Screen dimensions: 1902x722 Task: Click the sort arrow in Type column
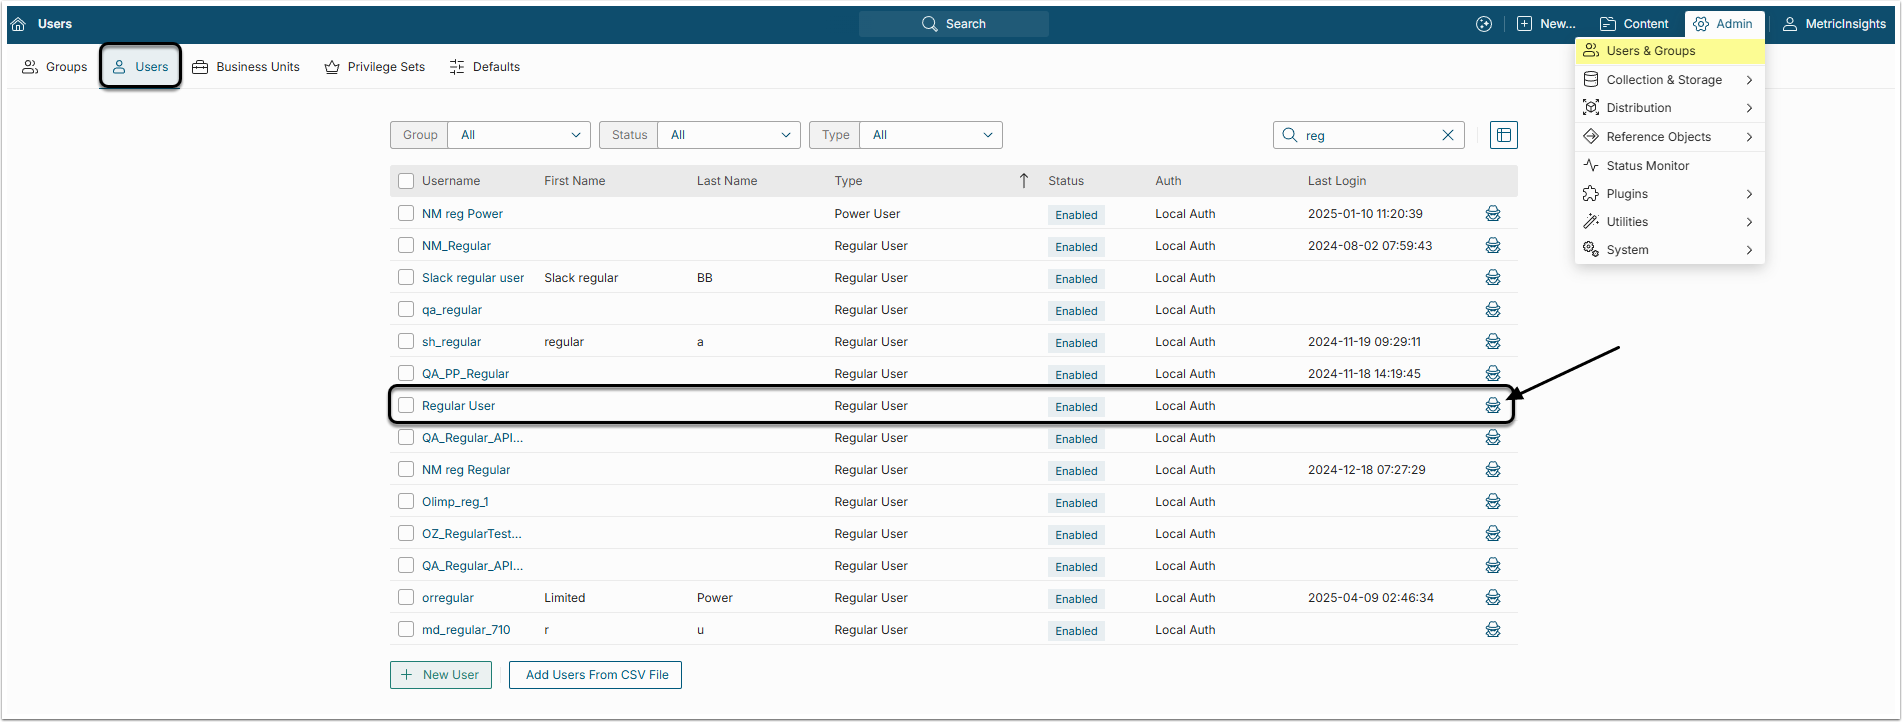click(1023, 181)
